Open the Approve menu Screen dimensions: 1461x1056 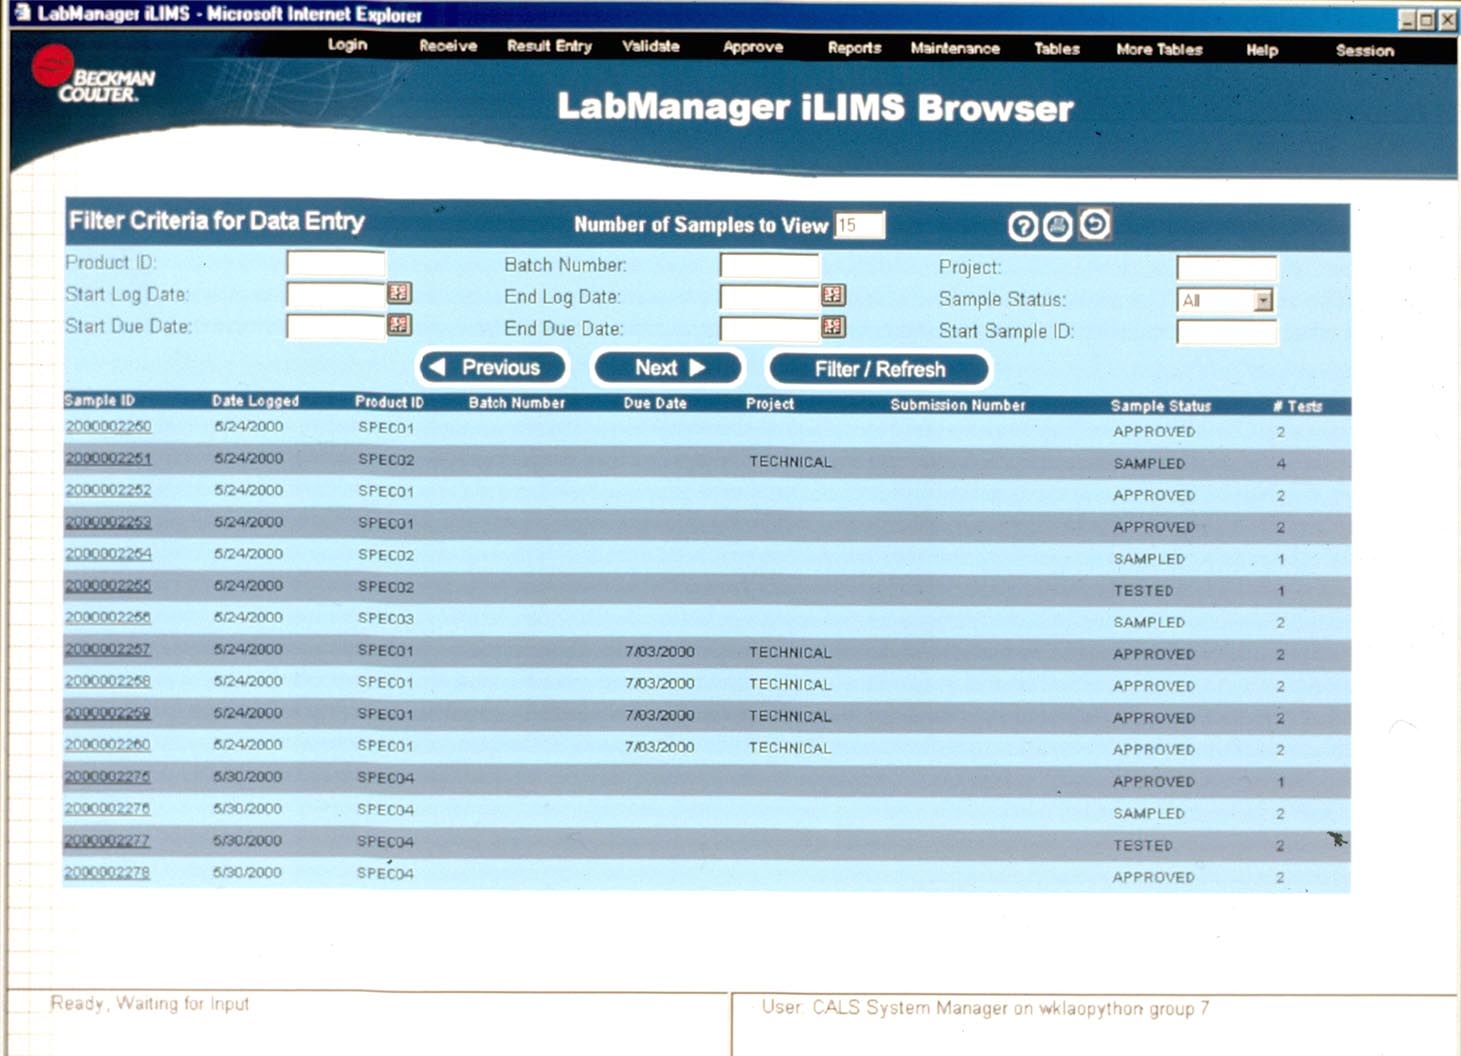pyautogui.click(x=753, y=47)
